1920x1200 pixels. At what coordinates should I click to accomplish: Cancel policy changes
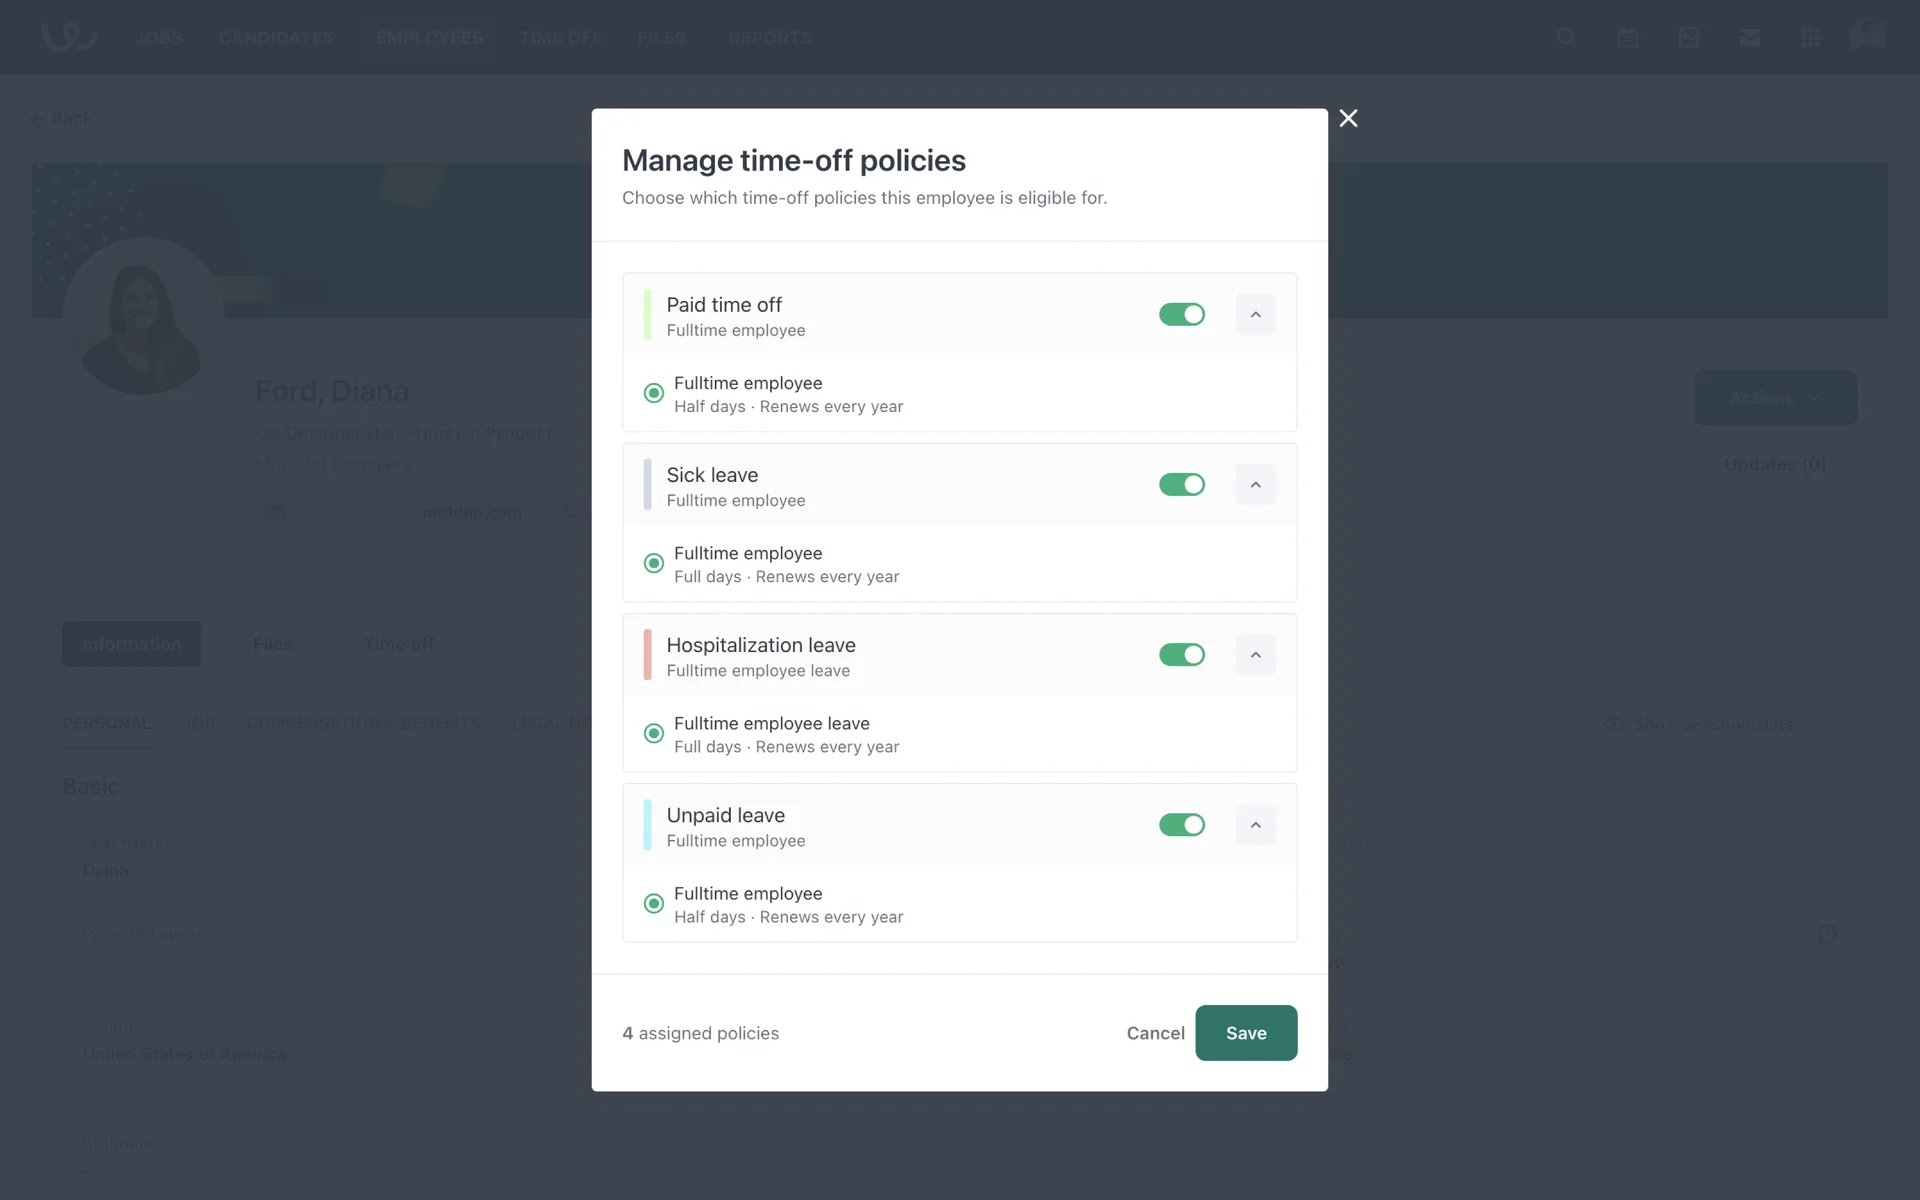tap(1155, 1033)
